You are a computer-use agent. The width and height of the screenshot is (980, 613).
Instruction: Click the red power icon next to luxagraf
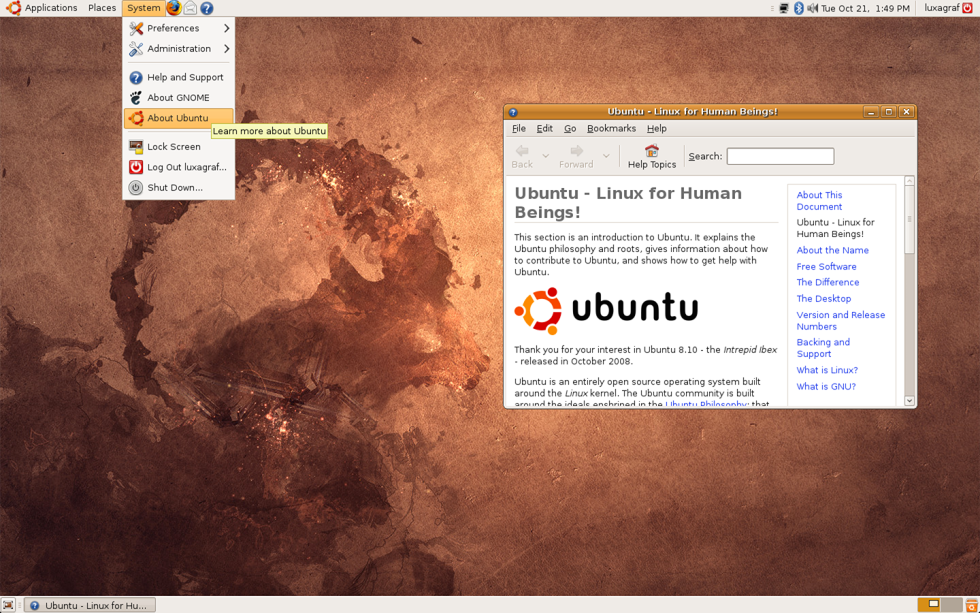pos(967,8)
